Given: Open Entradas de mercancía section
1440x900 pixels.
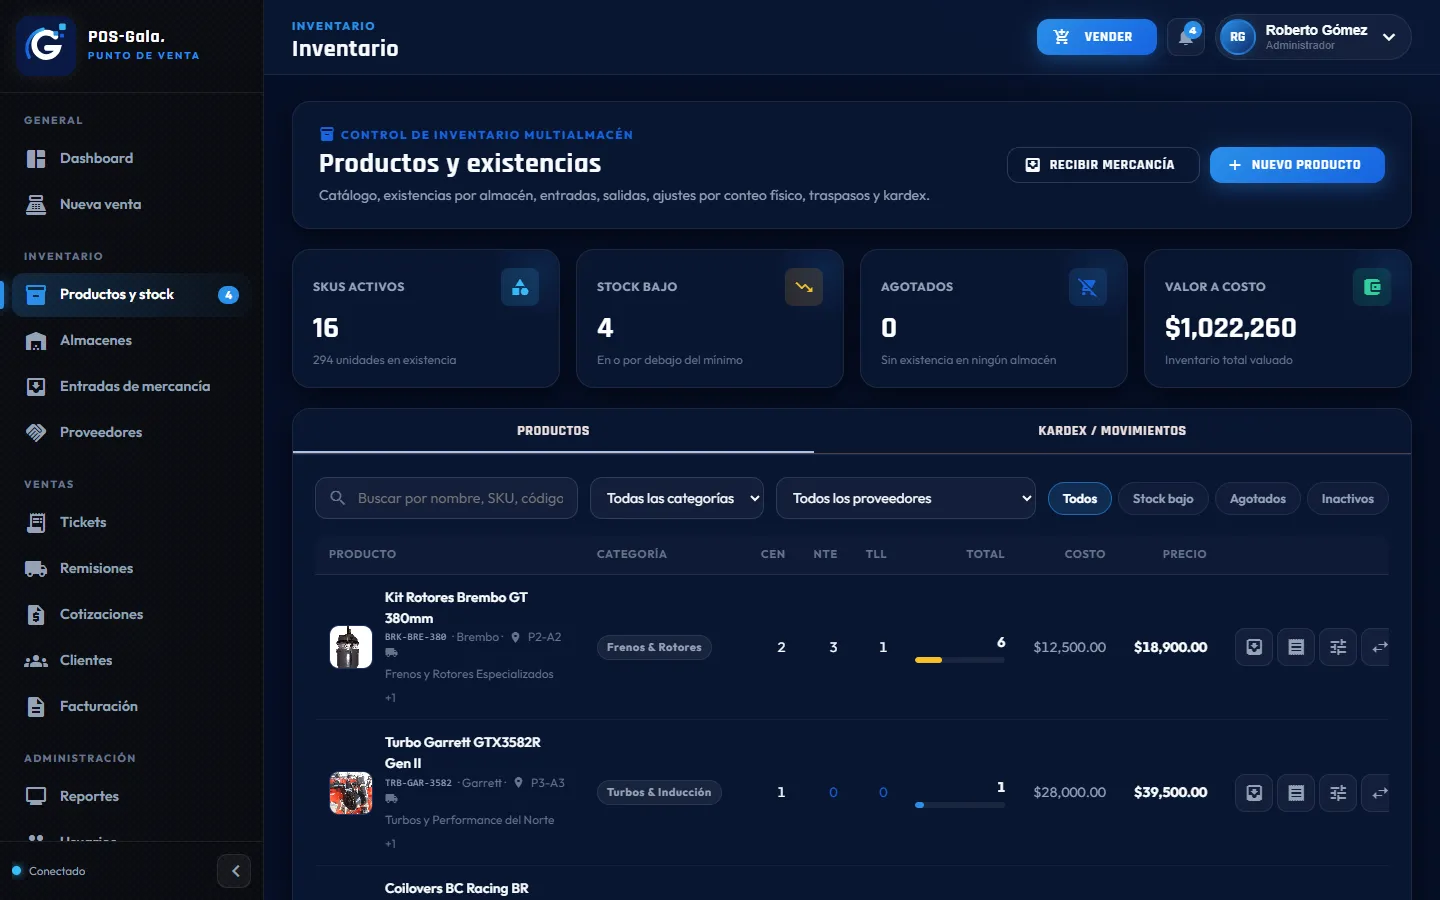Looking at the screenshot, I should tap(131, 386).
